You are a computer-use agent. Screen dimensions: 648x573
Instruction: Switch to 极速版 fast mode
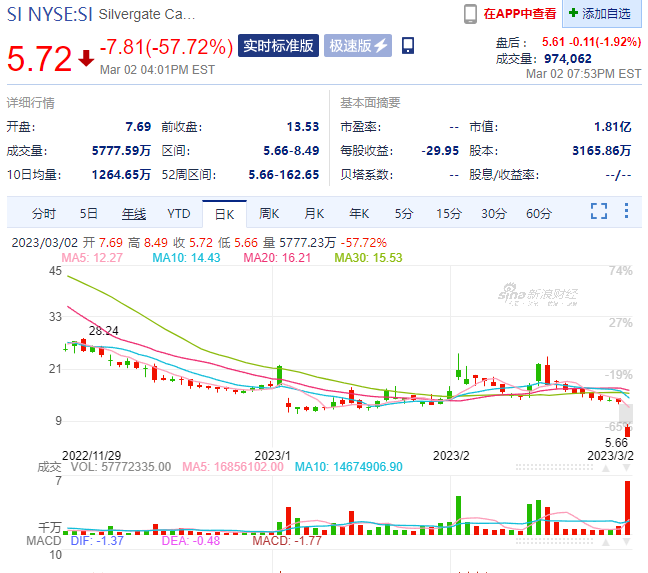point(357,45)
